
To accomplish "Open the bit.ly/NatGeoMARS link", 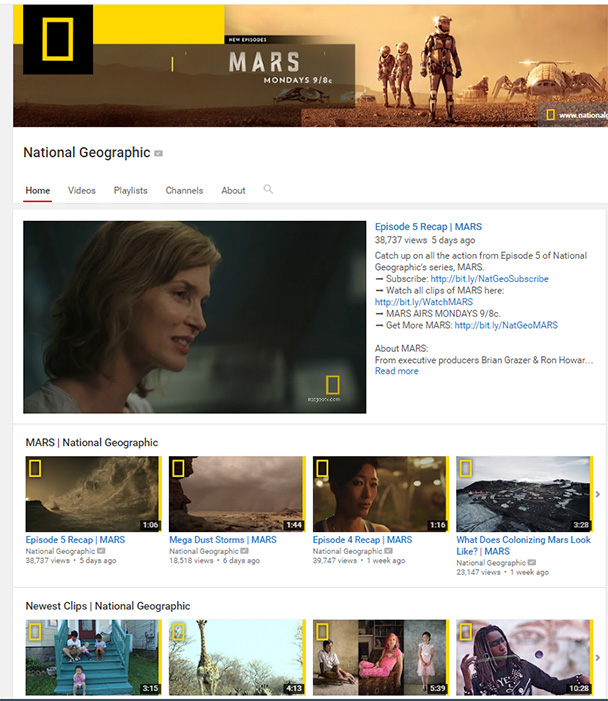I will pyautogui.click(x=505, y=325).
